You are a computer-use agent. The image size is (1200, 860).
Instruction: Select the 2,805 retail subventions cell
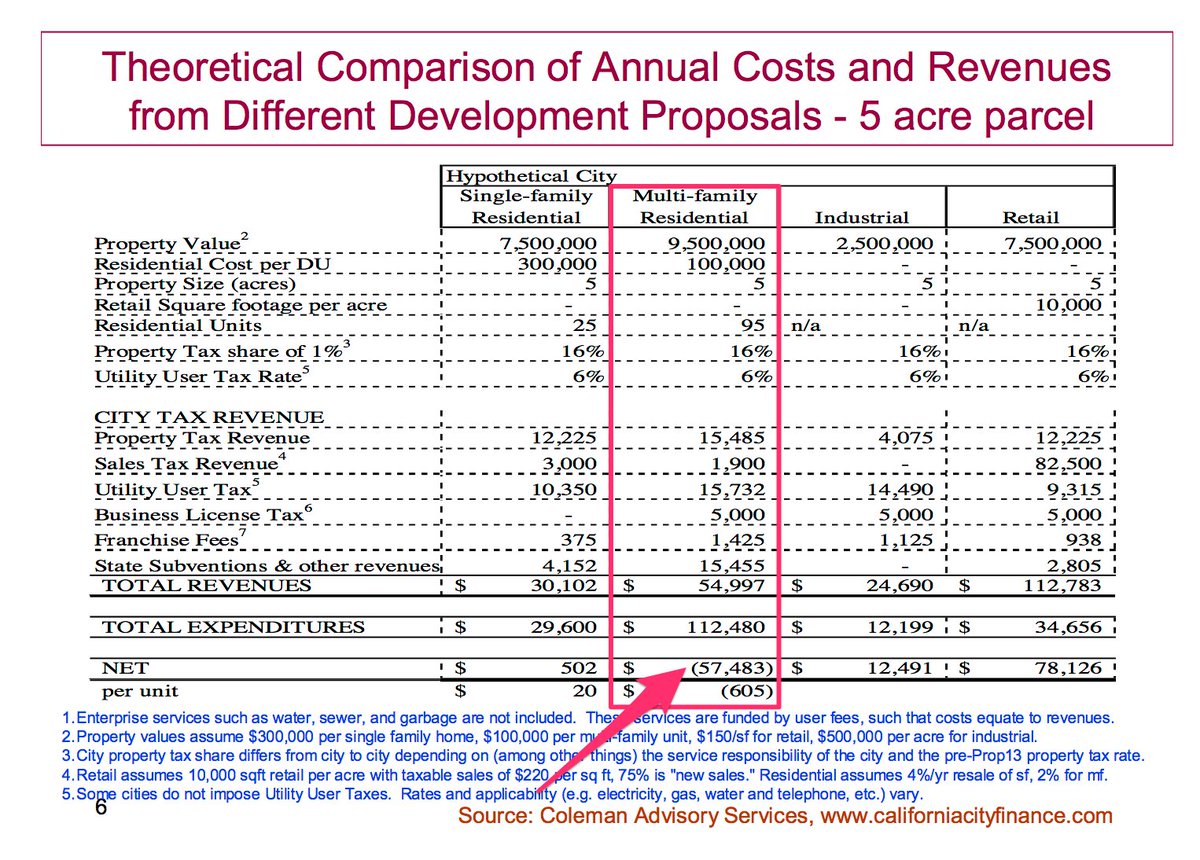(x=1075, y=565)
